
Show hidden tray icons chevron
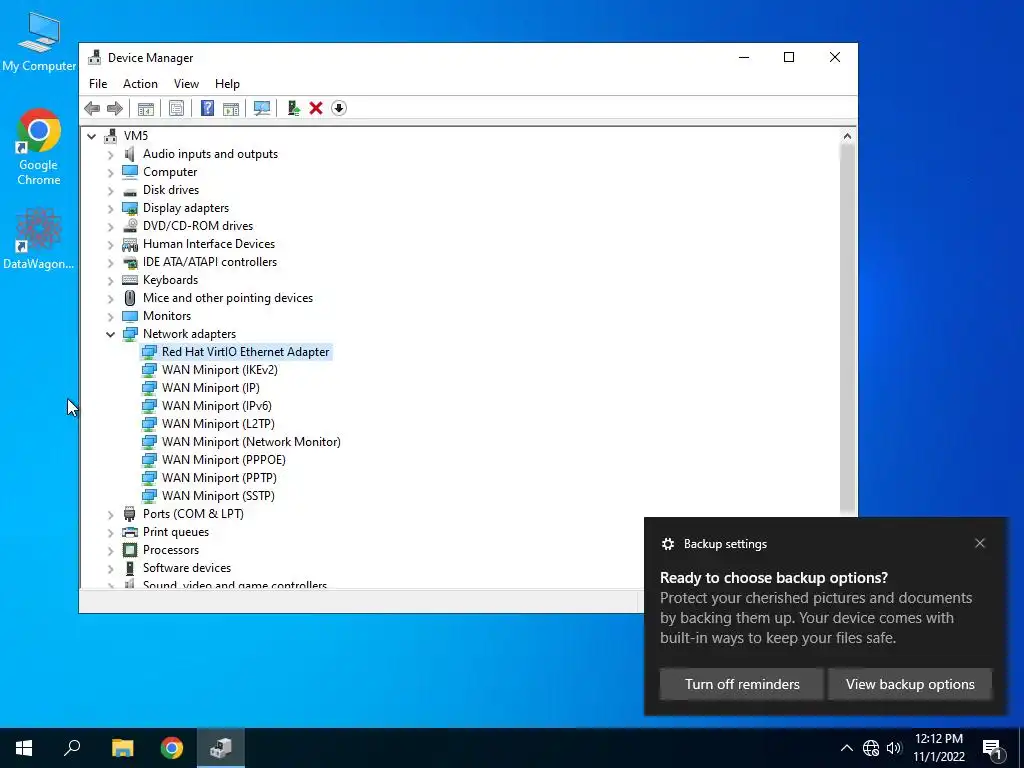846,748
